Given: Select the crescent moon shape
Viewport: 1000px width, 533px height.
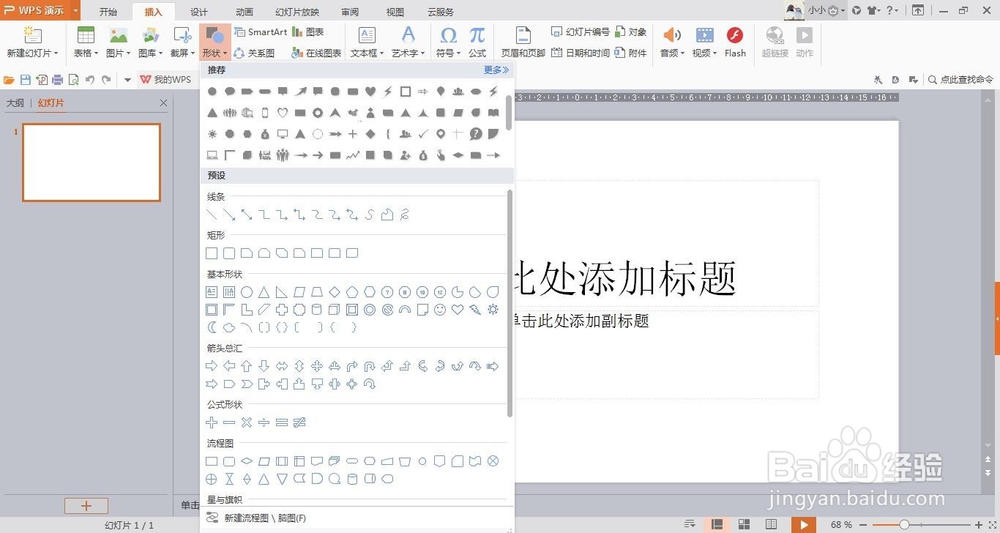Looking at the screenshot, I should point(212,328).
